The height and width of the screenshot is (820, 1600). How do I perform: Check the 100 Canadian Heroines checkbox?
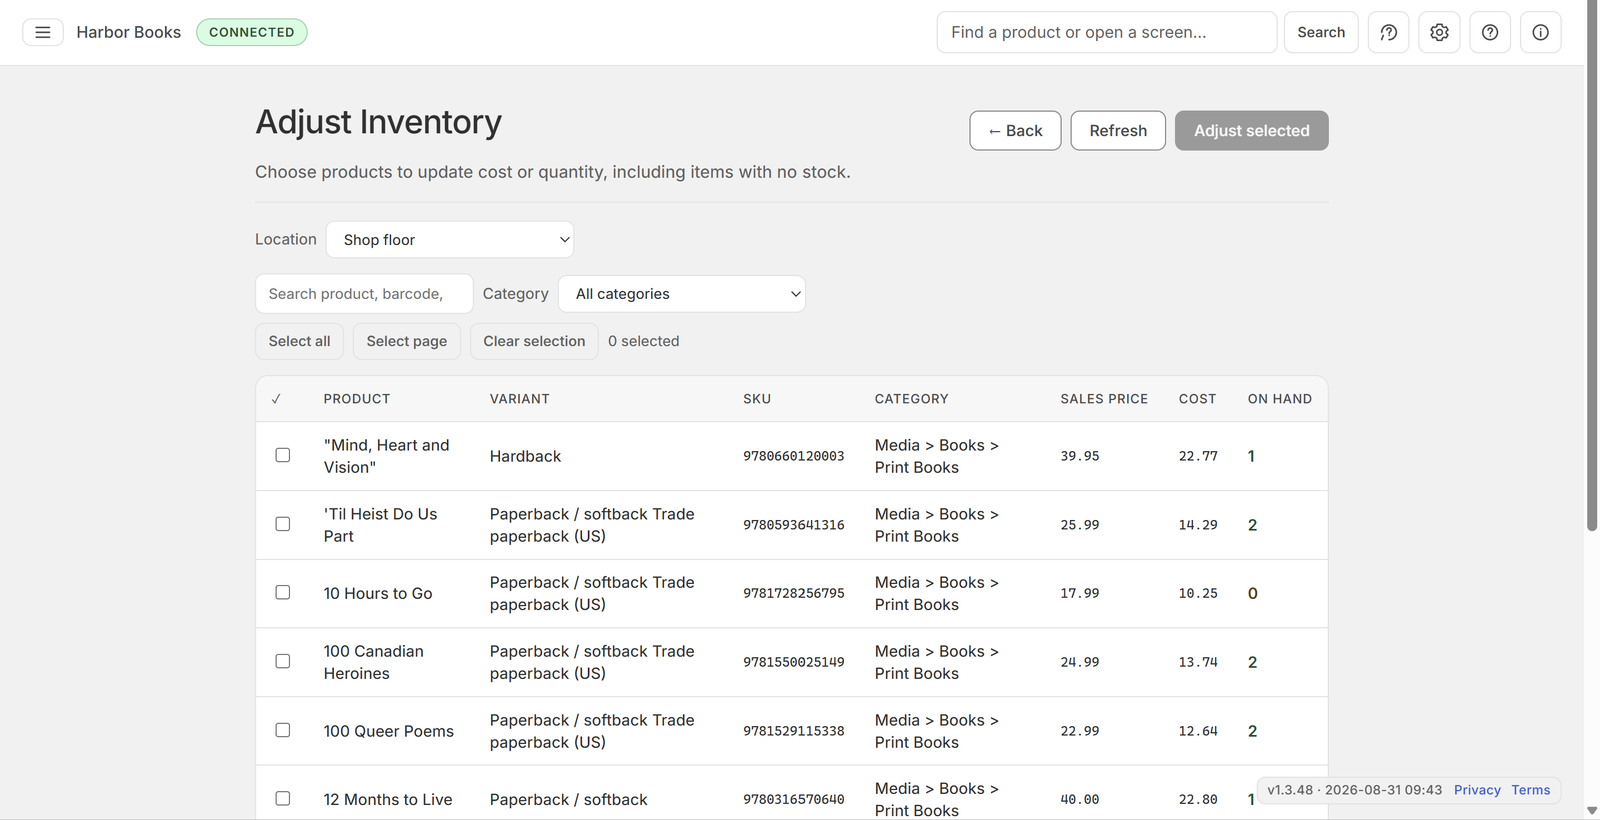click(x=283, y=661)
